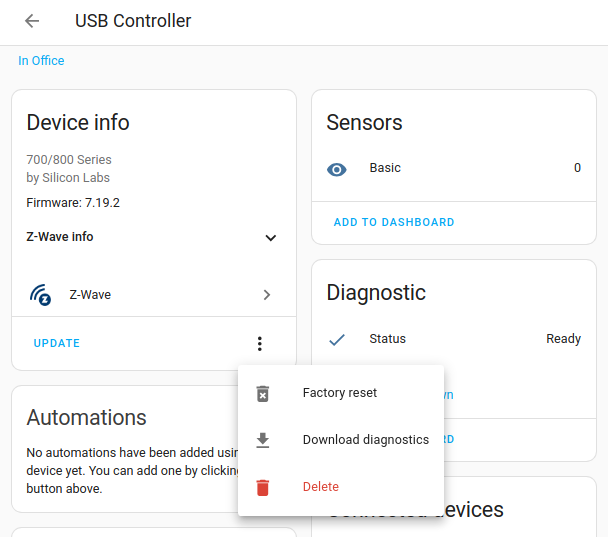This screenshot has width=608, height=537.
Task: Go back using the arrow icon
Action: [x=32, y=21]
